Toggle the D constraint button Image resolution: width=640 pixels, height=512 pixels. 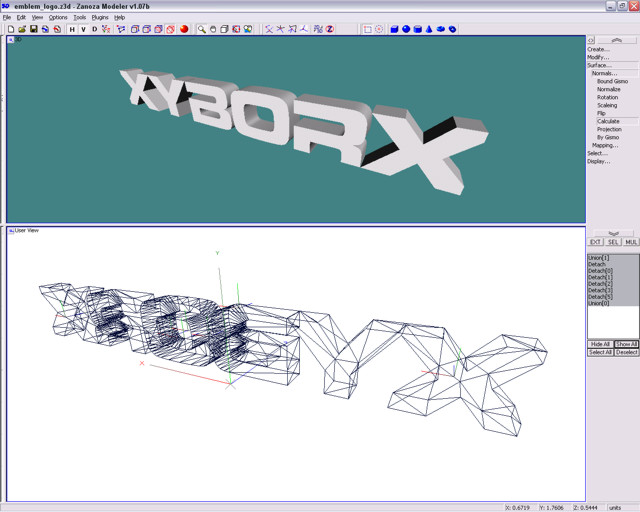(95, 29)
